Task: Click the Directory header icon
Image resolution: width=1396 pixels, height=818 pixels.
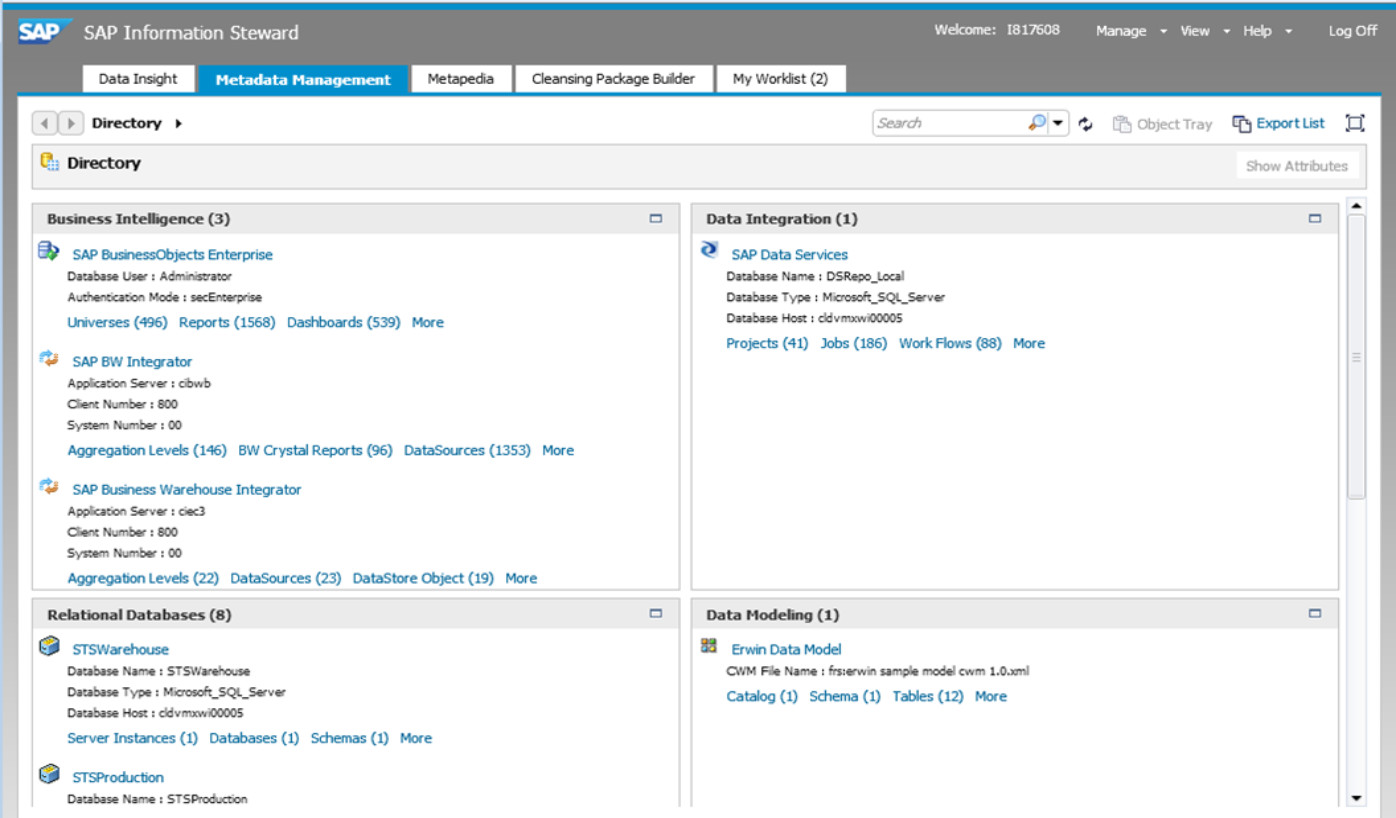Action: point(50,162)
